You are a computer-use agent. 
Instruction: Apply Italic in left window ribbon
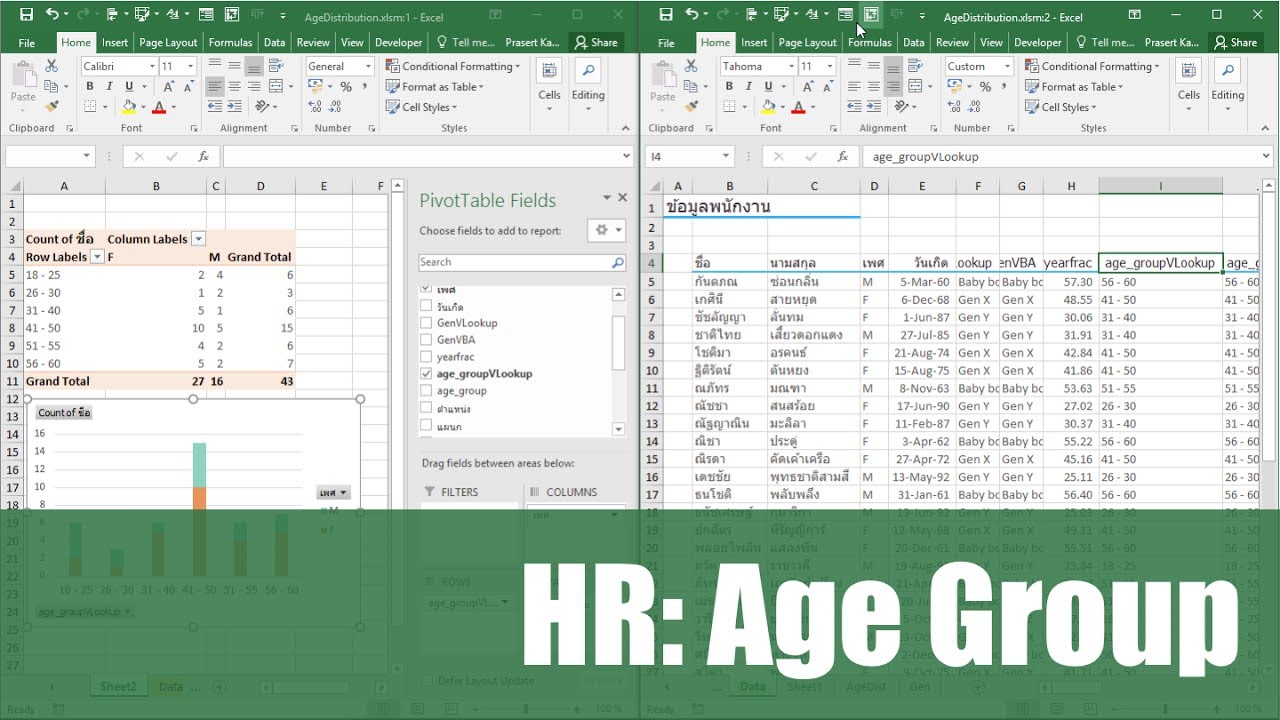(110, 87)
